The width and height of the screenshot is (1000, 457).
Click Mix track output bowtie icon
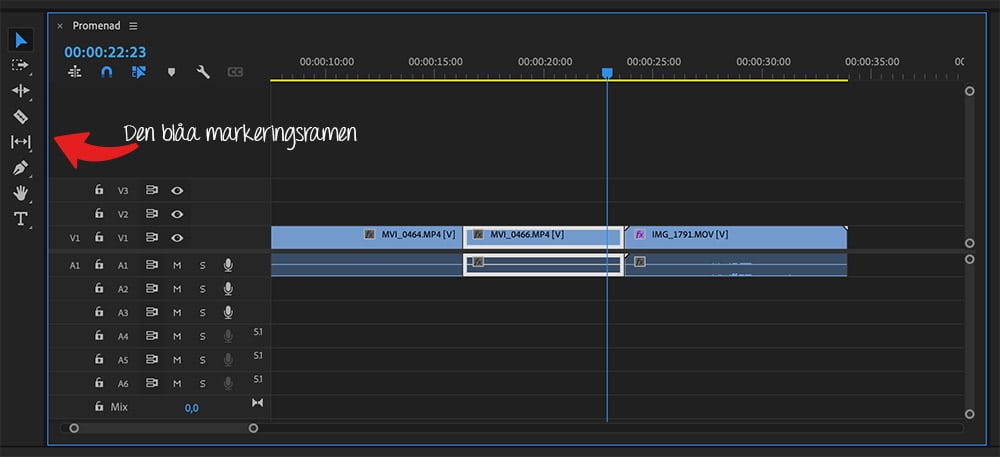coord(257,403)
